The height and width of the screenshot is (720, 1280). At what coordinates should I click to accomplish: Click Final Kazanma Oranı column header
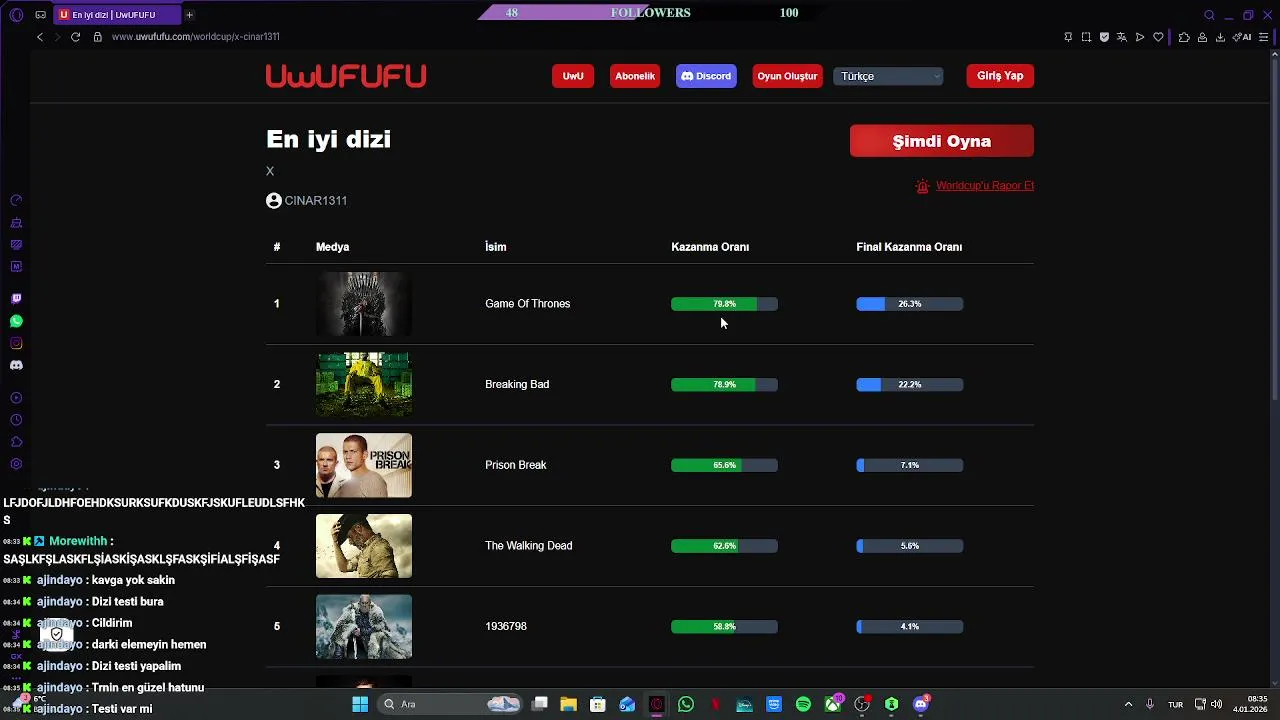909,247
